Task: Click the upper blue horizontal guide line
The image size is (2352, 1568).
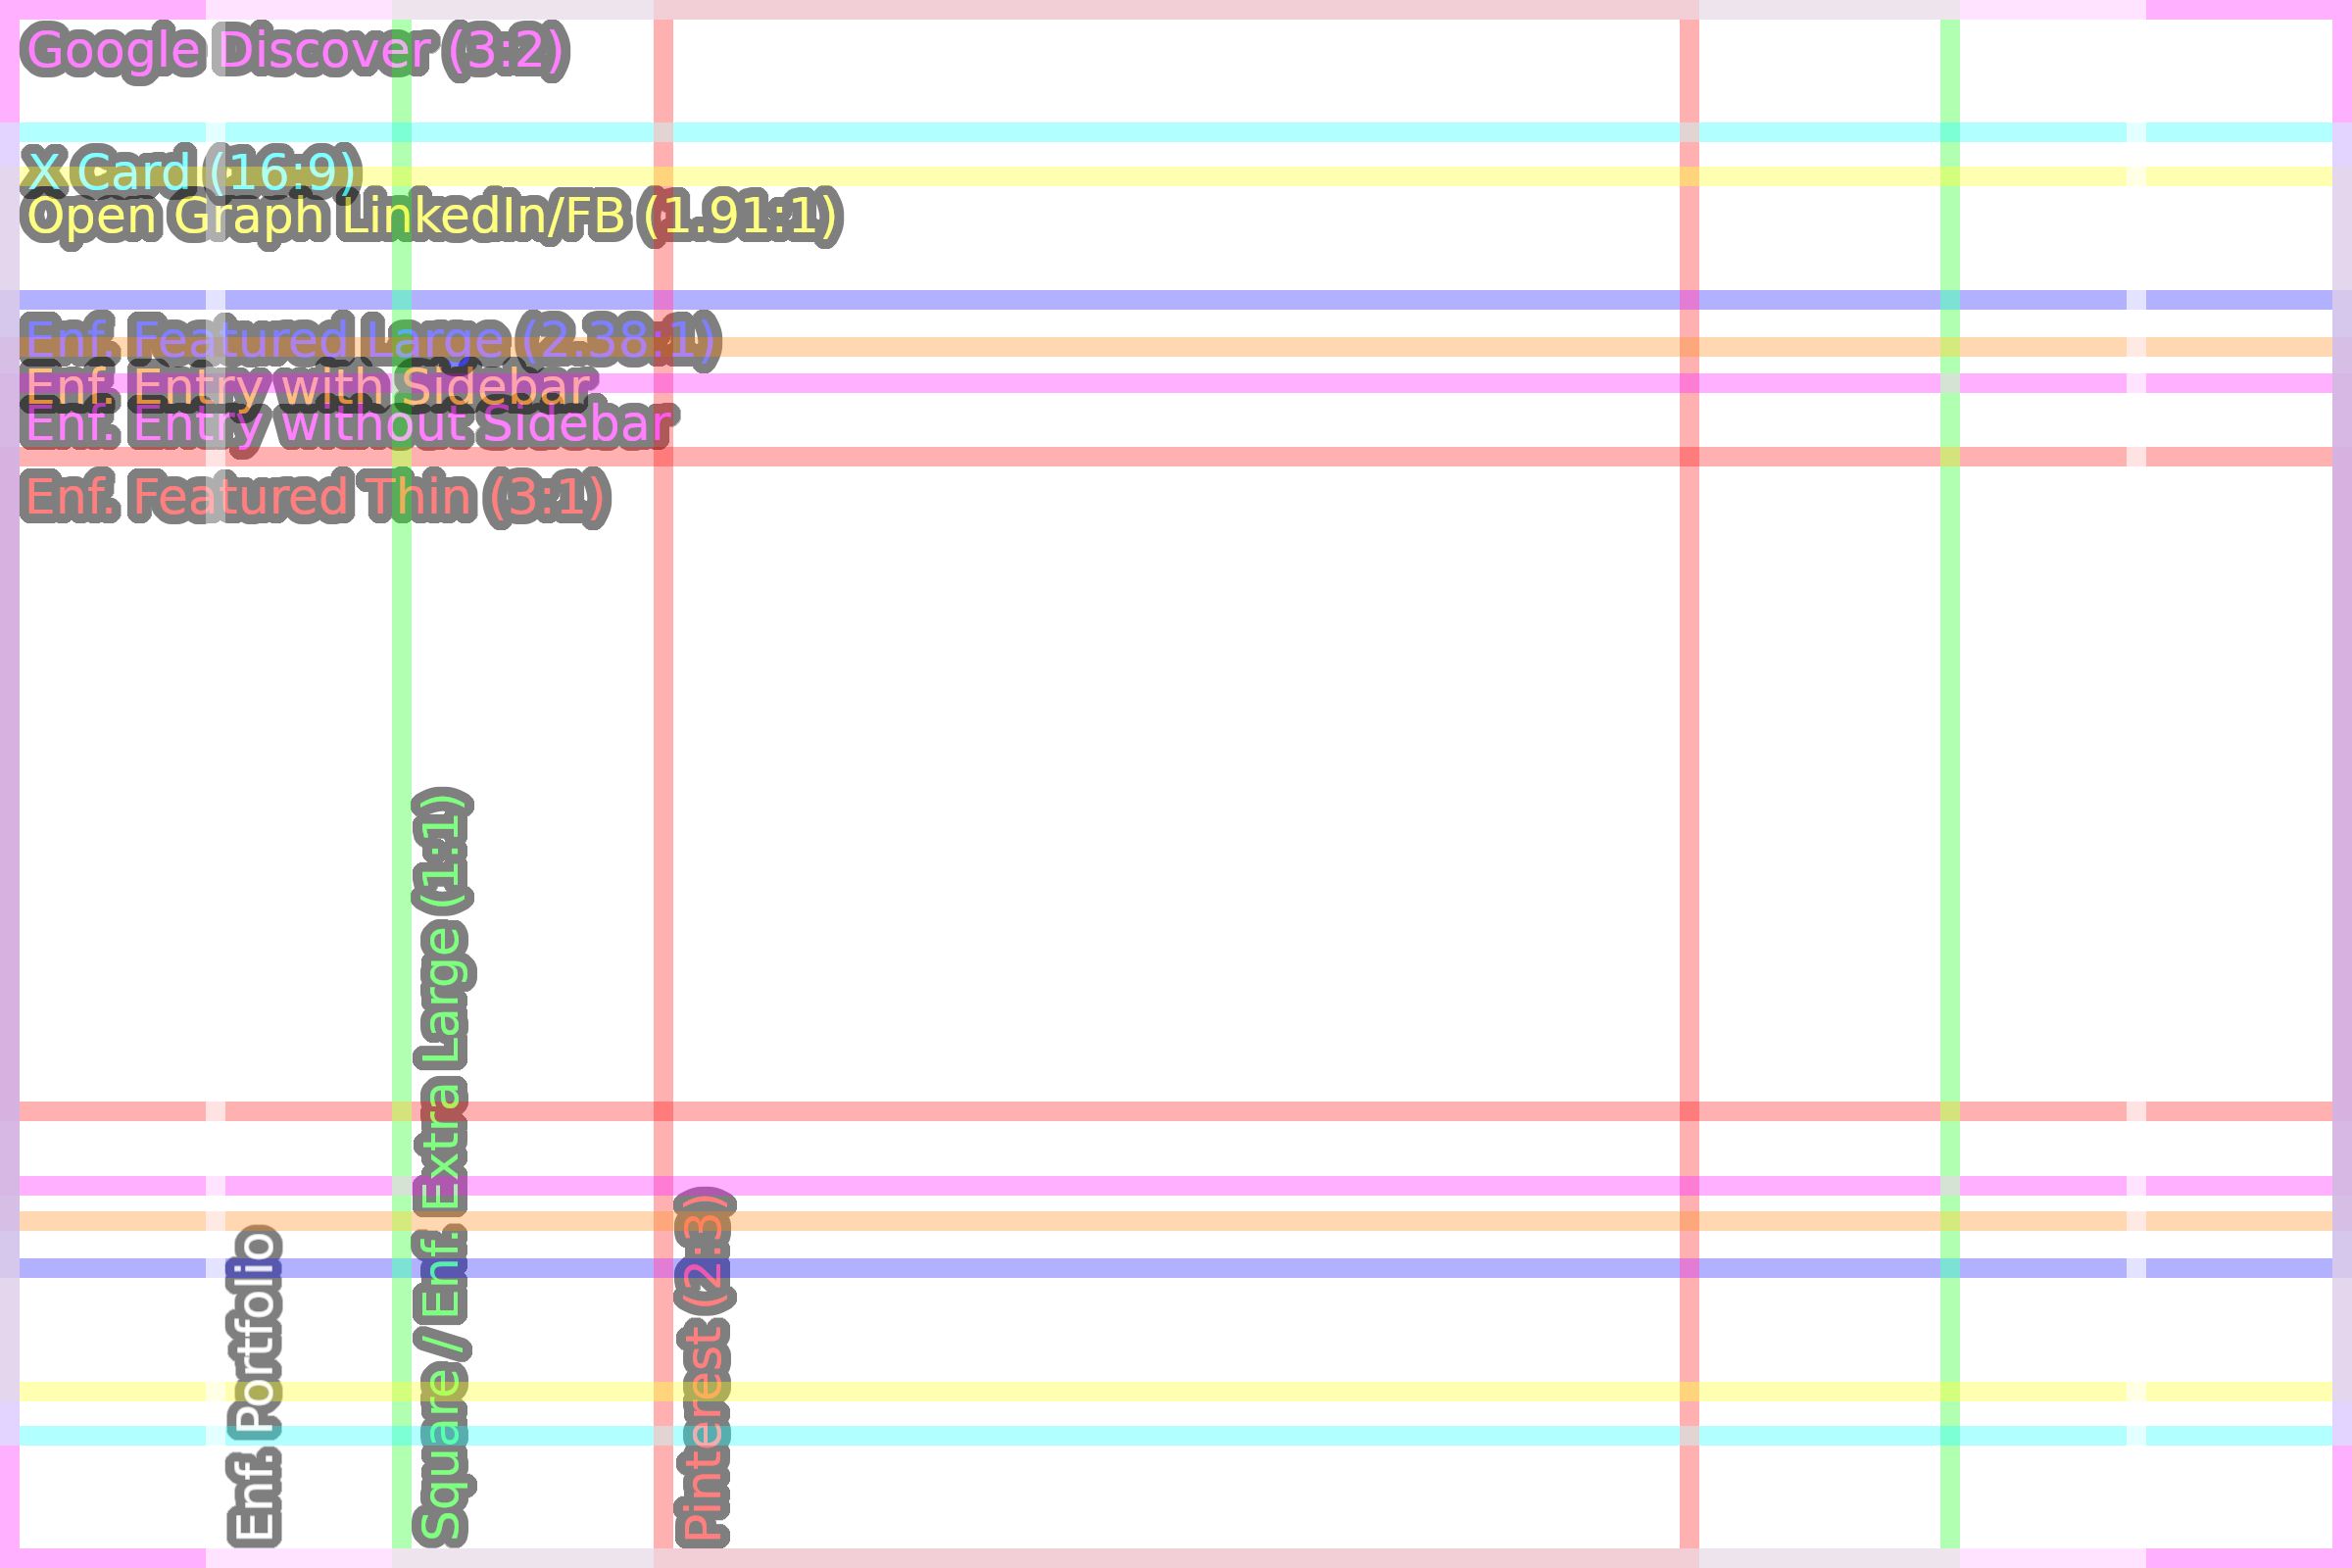Action: tap(1200, 300)
